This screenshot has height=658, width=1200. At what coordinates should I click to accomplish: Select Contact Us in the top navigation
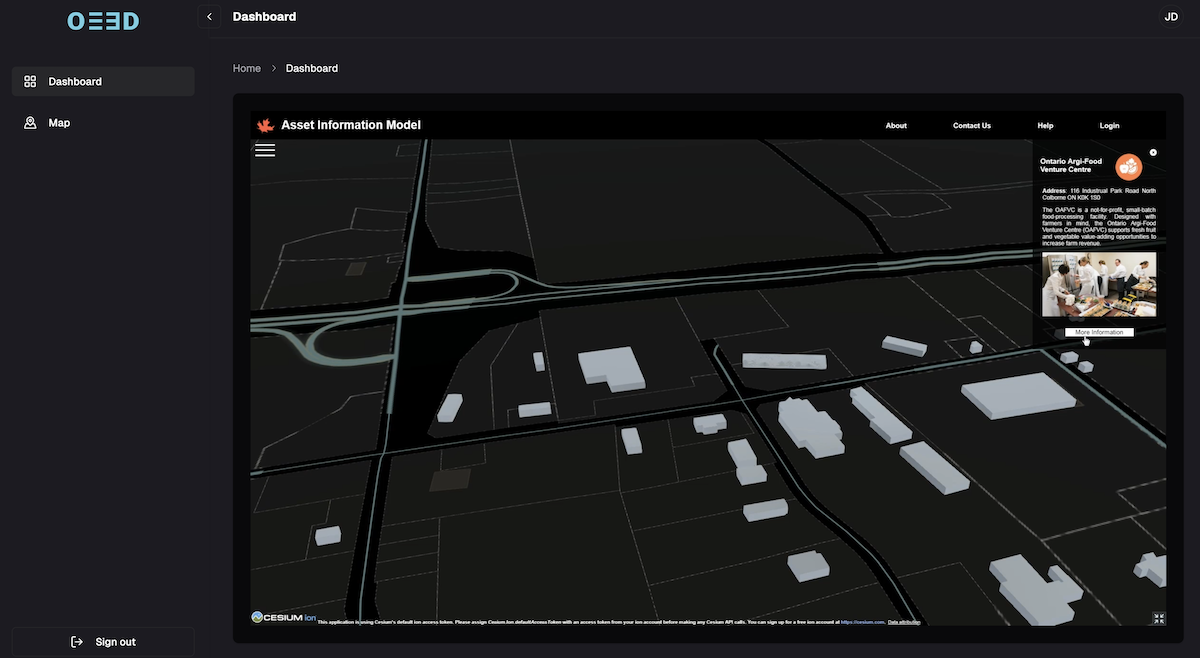pyautogui.click(x=971, y=126)
